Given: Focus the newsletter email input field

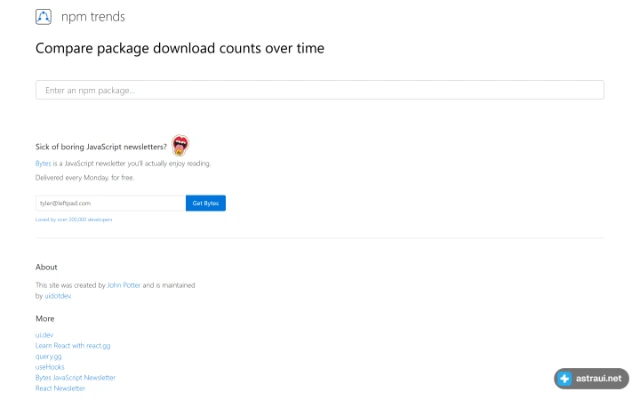Looking at the screenshot, I should (111, 203).
